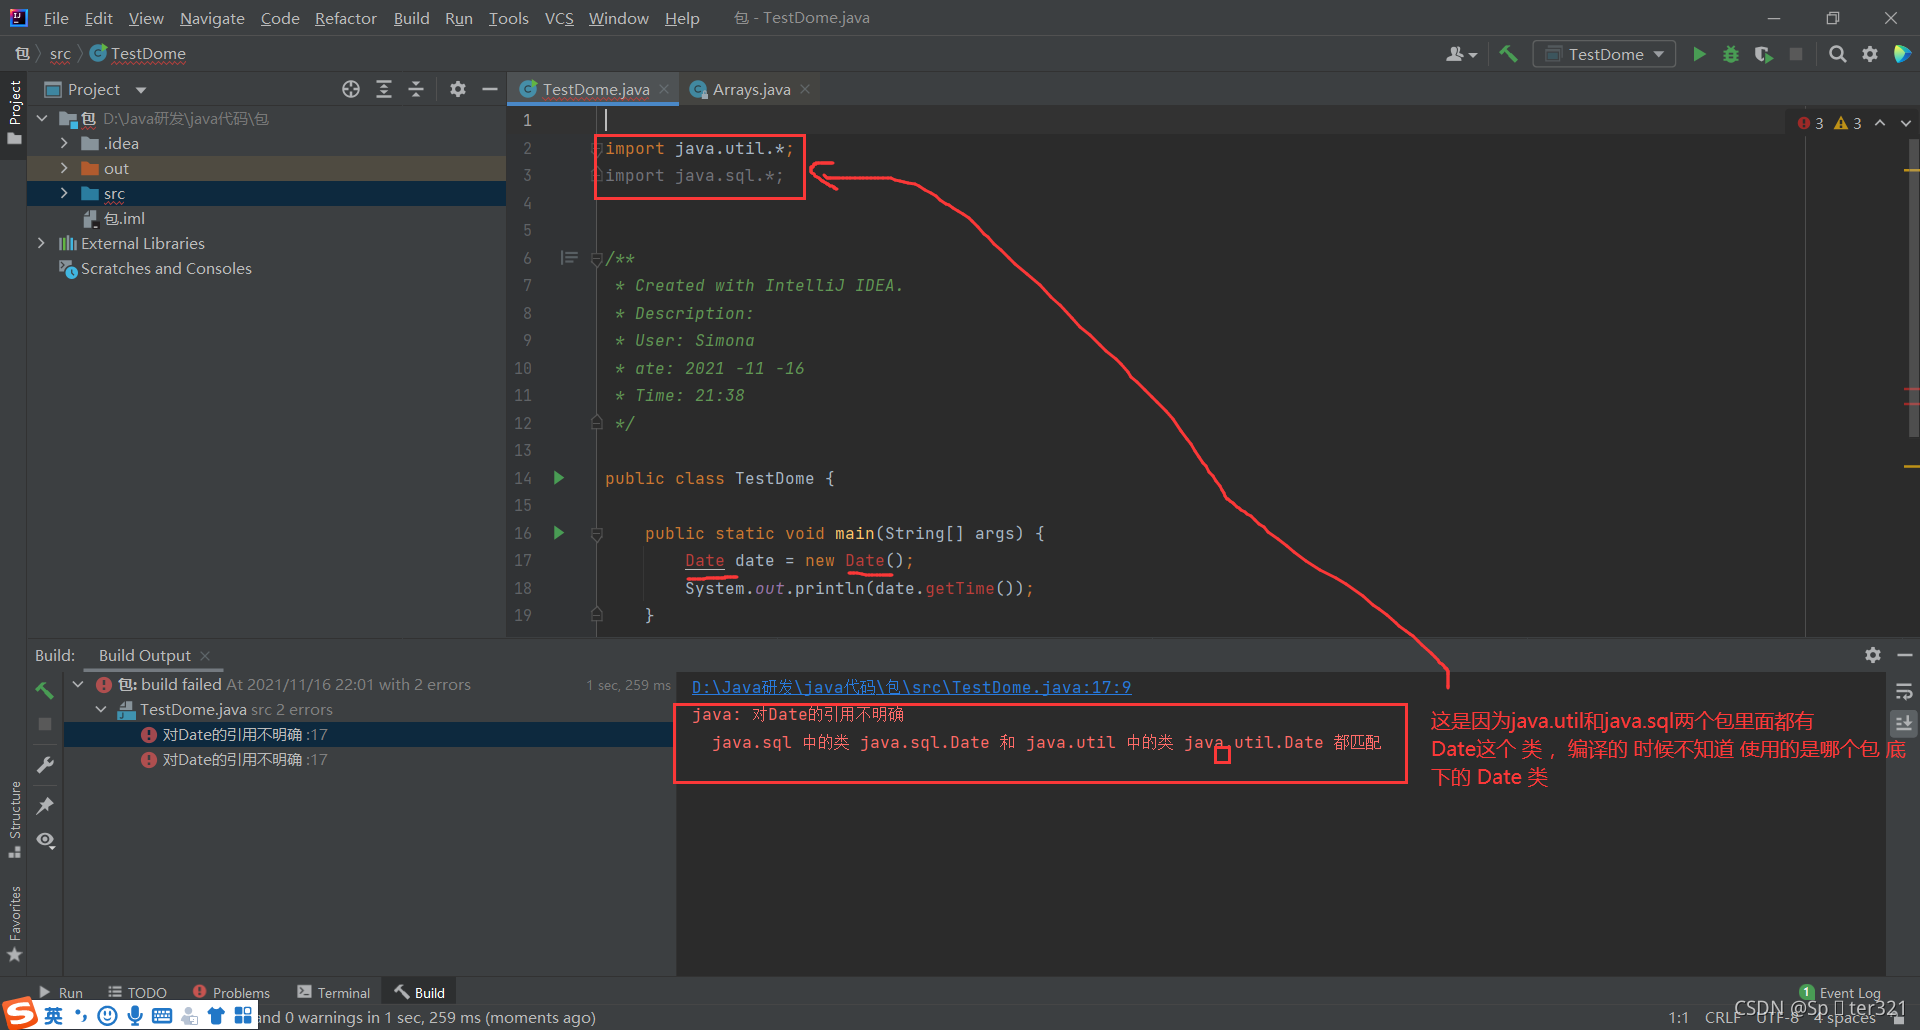The width and height of the screenshot is (1920, 1030).
Task: Click the Build project hammer icon in toolbar
Action: (1508, 54)
